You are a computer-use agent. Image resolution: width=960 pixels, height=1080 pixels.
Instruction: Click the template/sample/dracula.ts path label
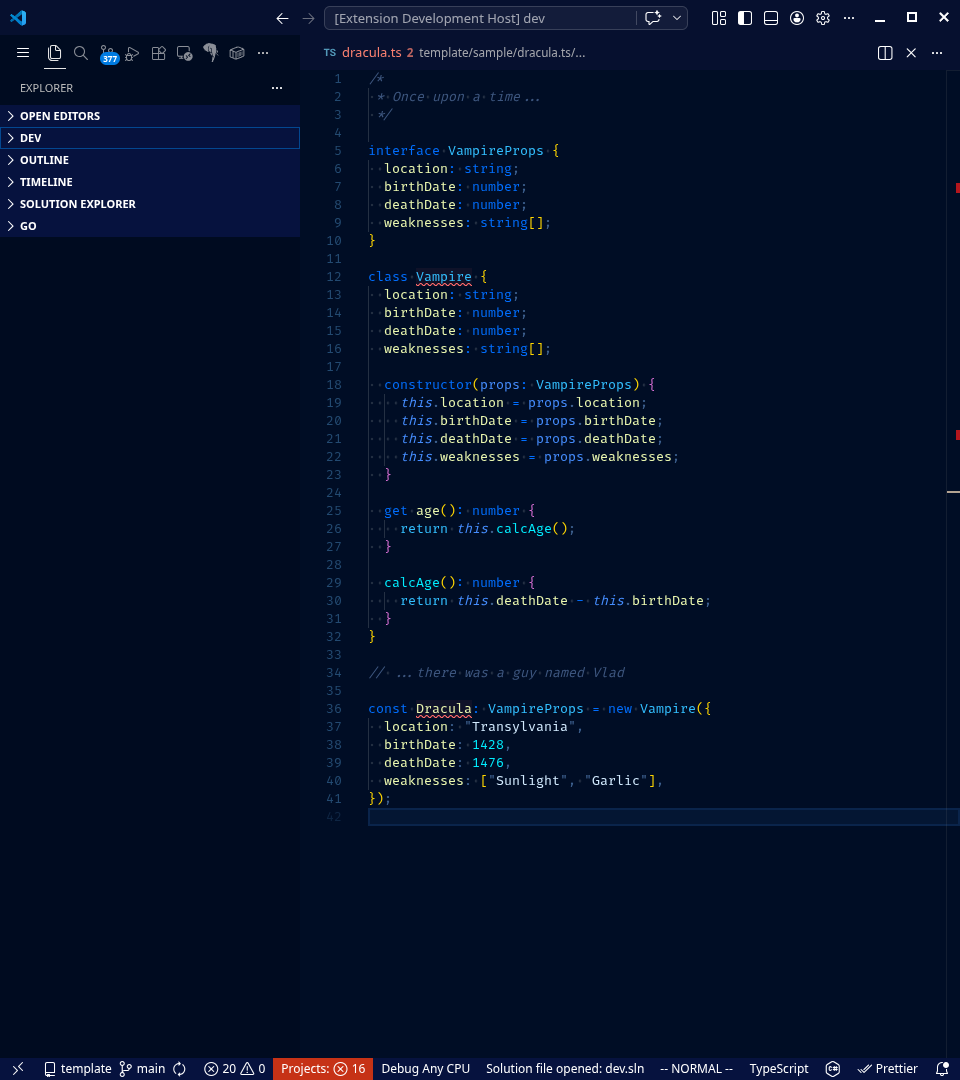tap(502, 53)
